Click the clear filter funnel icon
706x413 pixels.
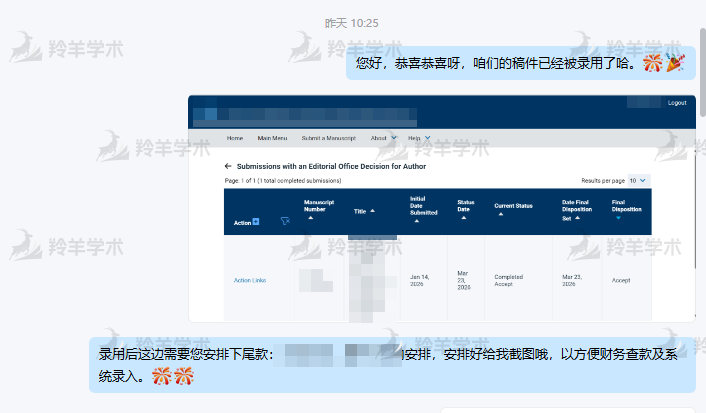coord(286,222)
